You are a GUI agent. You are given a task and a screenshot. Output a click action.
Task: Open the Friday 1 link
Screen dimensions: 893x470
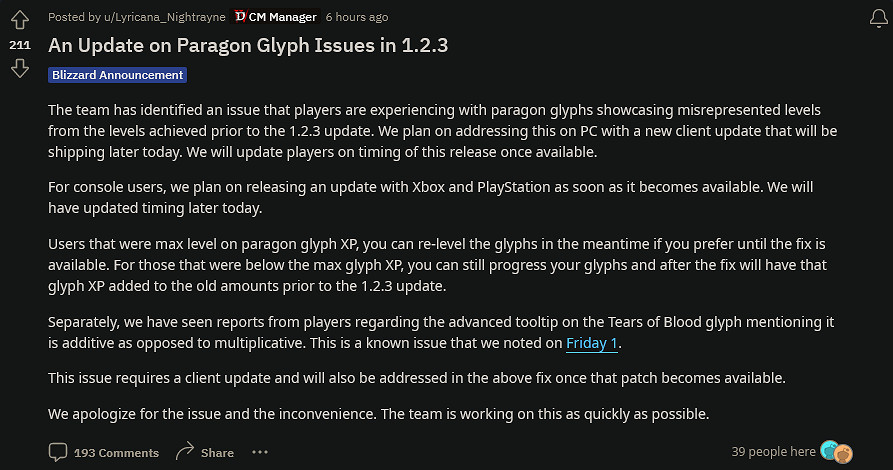tap(592, 344)
